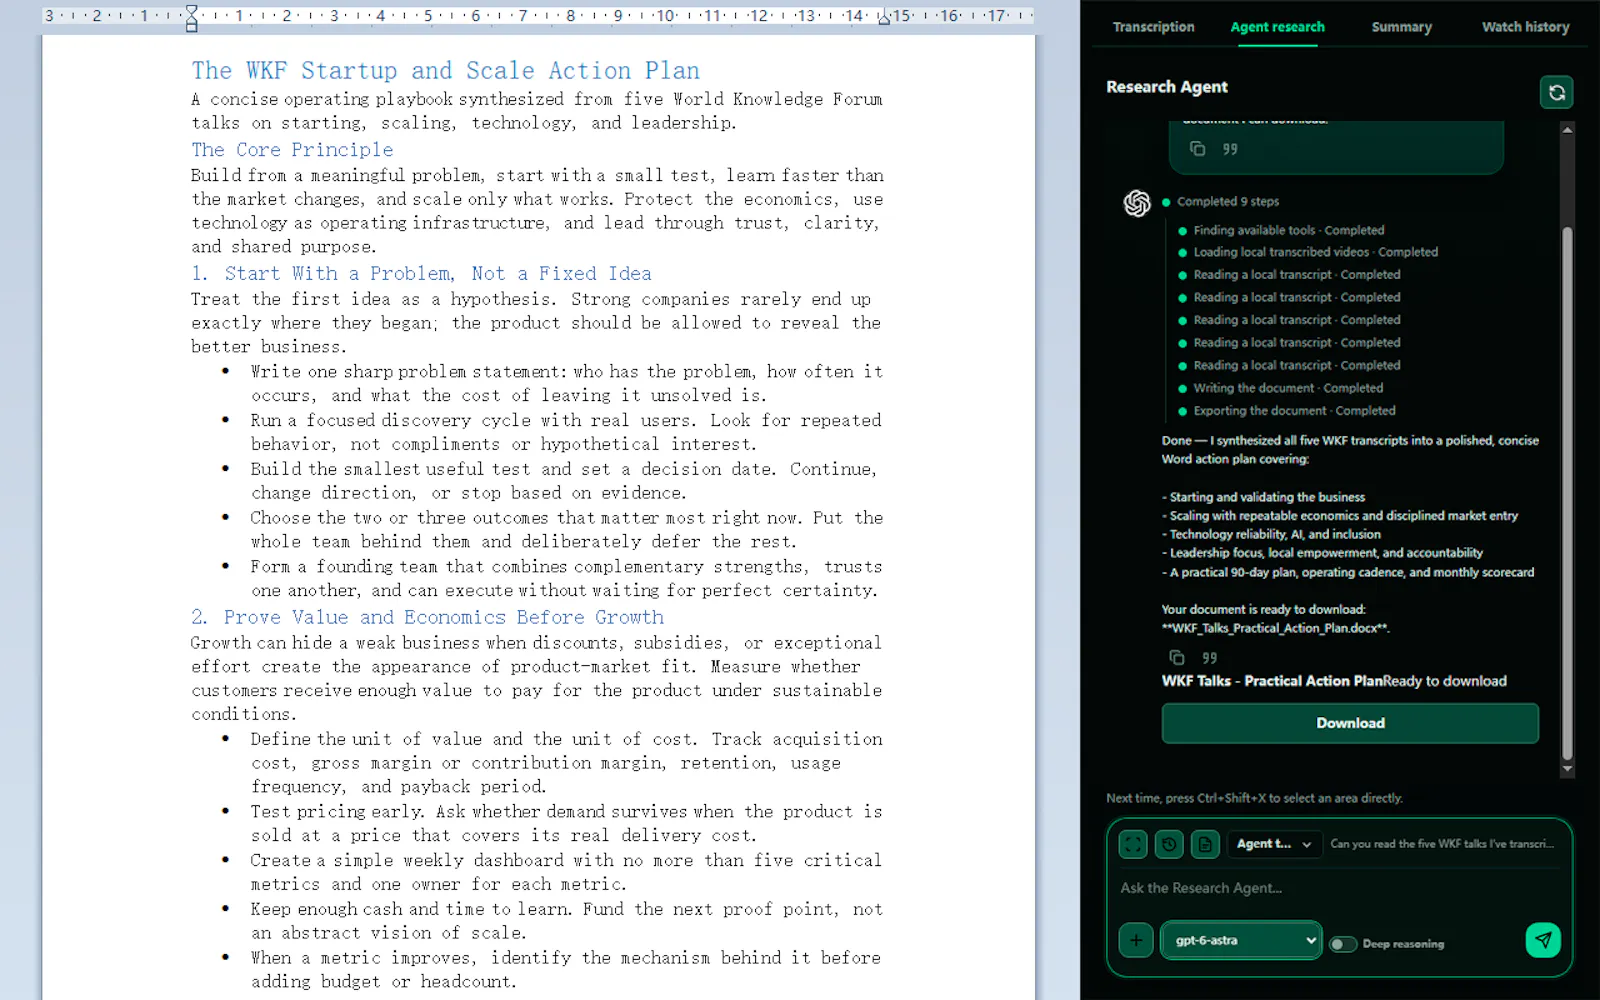This screenshot has width=1600, height=1000.
Task: Switch to the Transcription tab
Action: 1153,27
